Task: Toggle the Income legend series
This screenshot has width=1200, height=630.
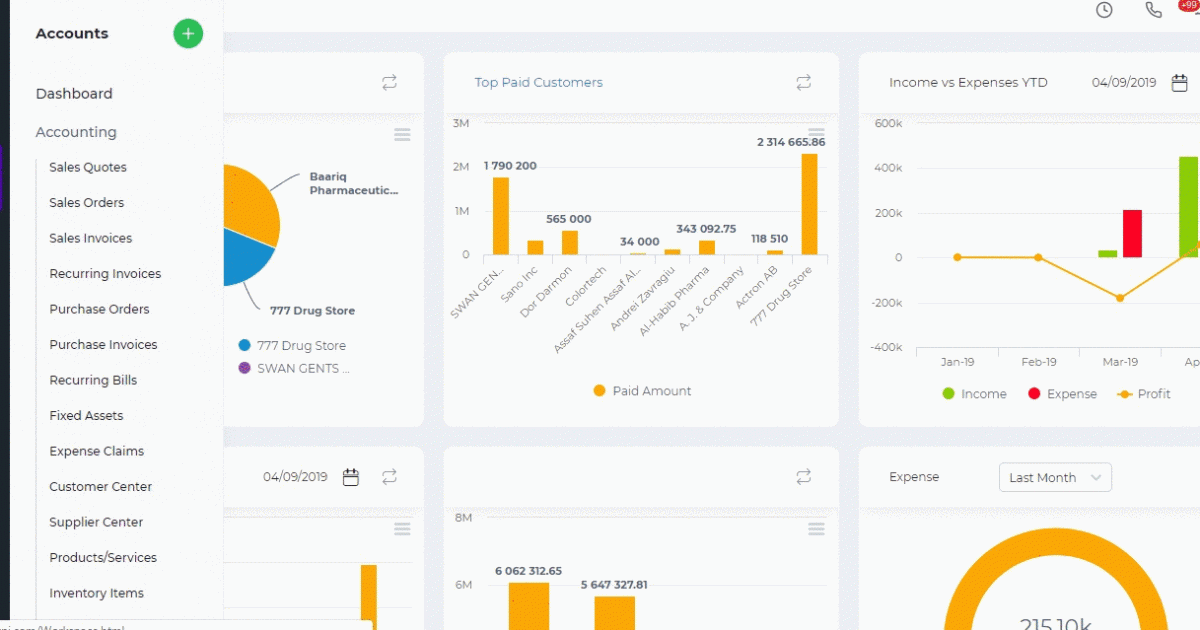Action: [974, 394]
